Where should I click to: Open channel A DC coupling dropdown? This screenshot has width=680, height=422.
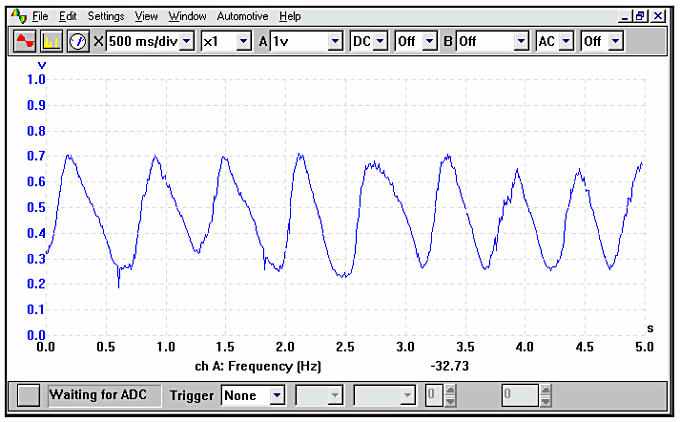[381, 41]
